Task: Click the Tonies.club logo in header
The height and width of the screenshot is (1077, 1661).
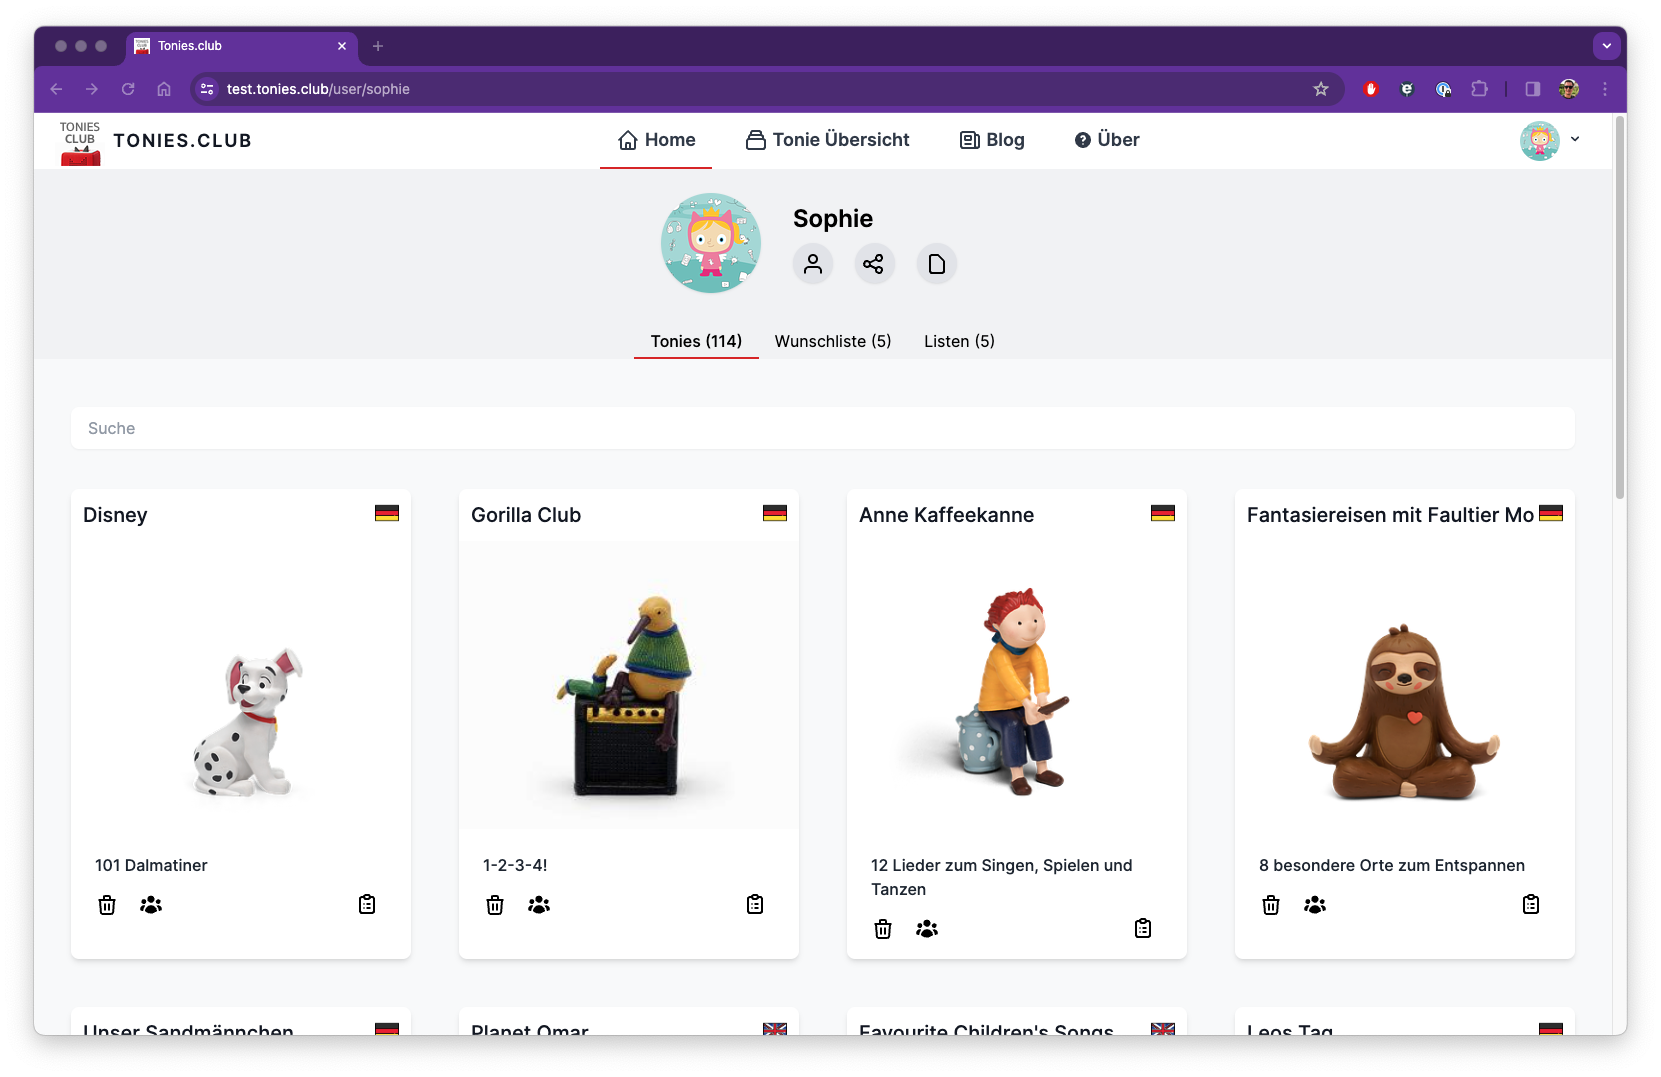Action: click(x=80, y=141)
